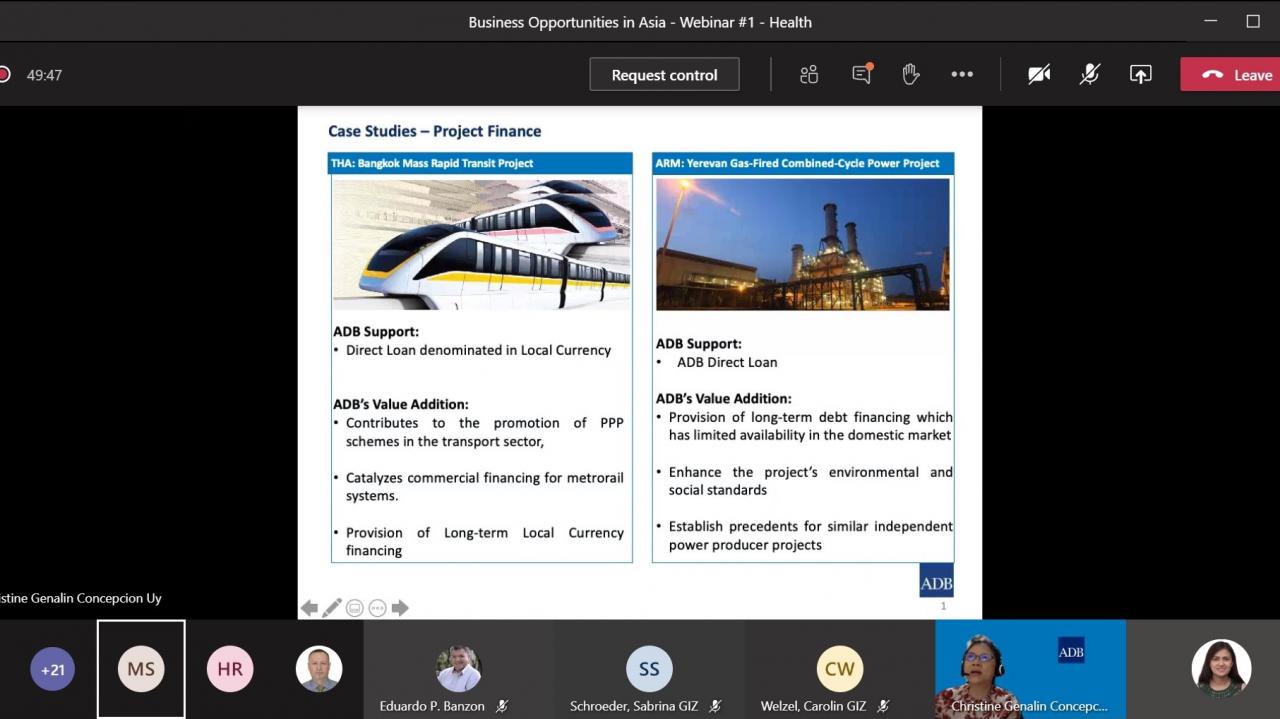Minimize the Teams meeting window

point(1211,21)
